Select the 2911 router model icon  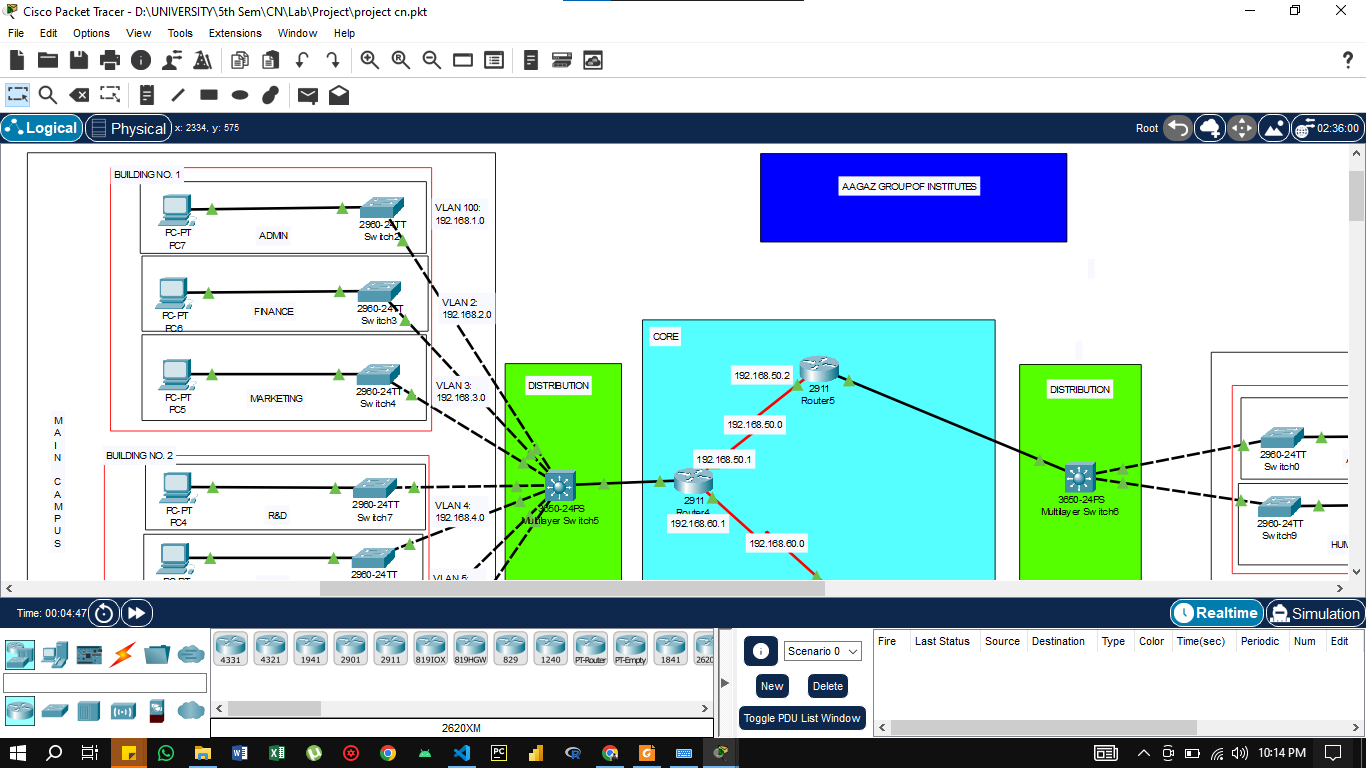coord(390,647)
